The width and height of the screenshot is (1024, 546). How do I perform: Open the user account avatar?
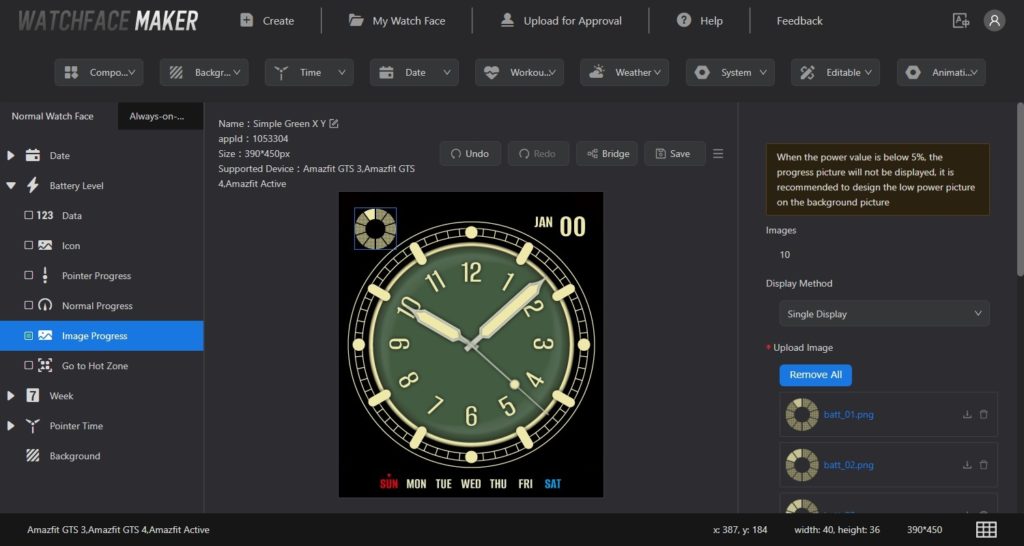(994, 20)
